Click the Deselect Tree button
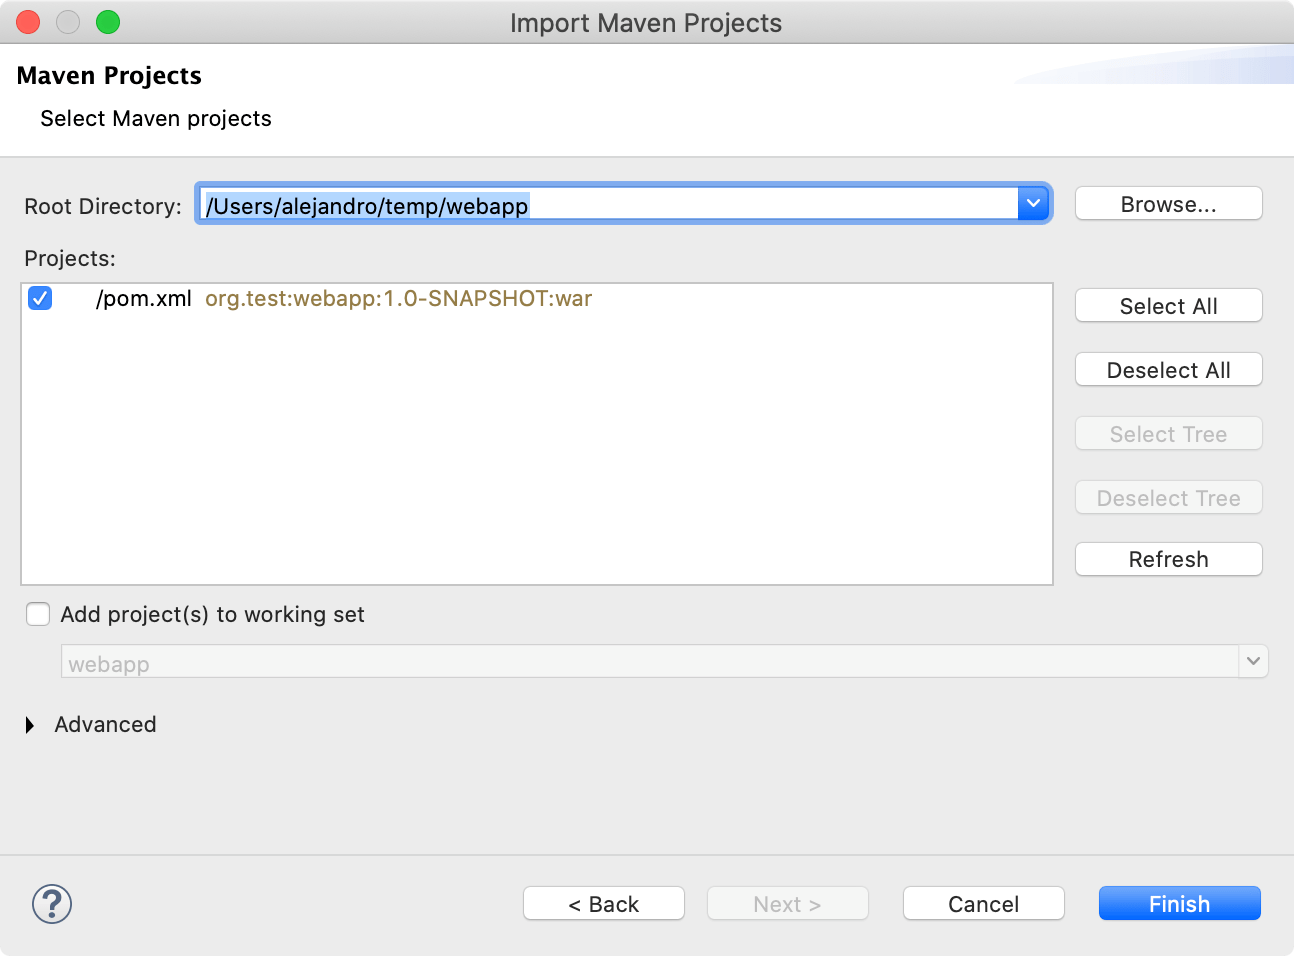 point(1168,497)
